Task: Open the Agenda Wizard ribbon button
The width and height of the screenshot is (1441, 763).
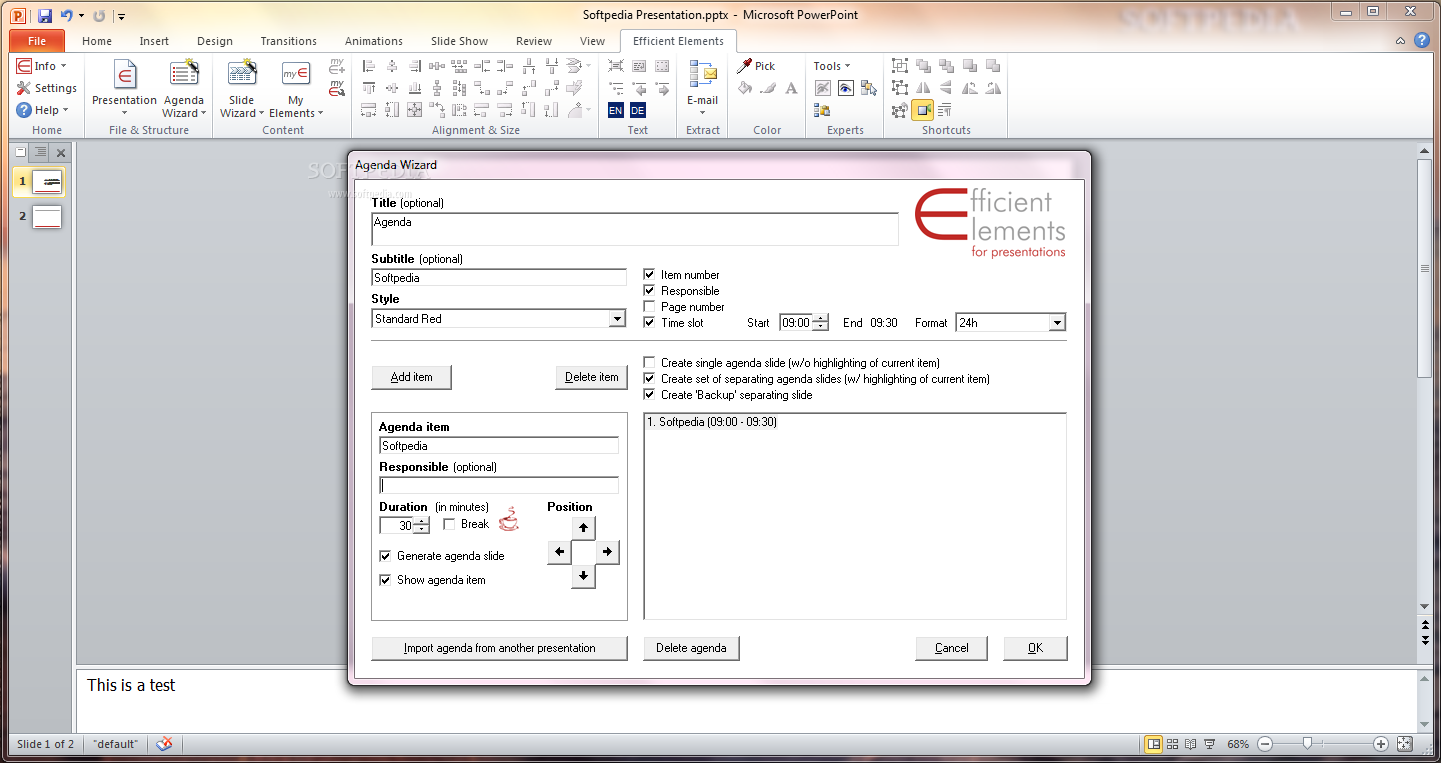Action: [184, 88]
